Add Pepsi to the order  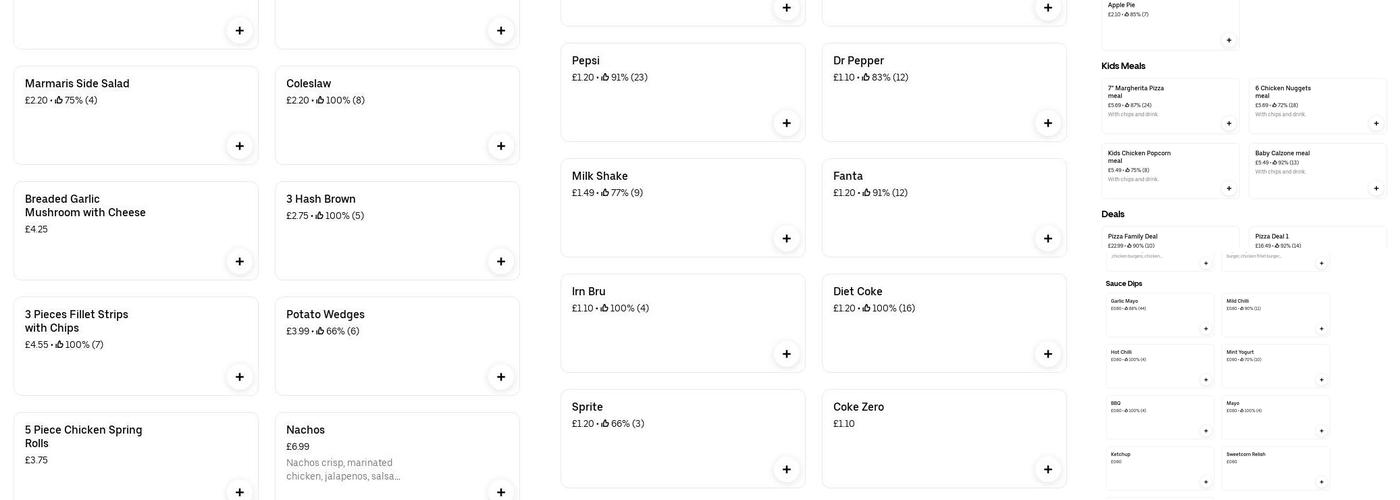786,123
